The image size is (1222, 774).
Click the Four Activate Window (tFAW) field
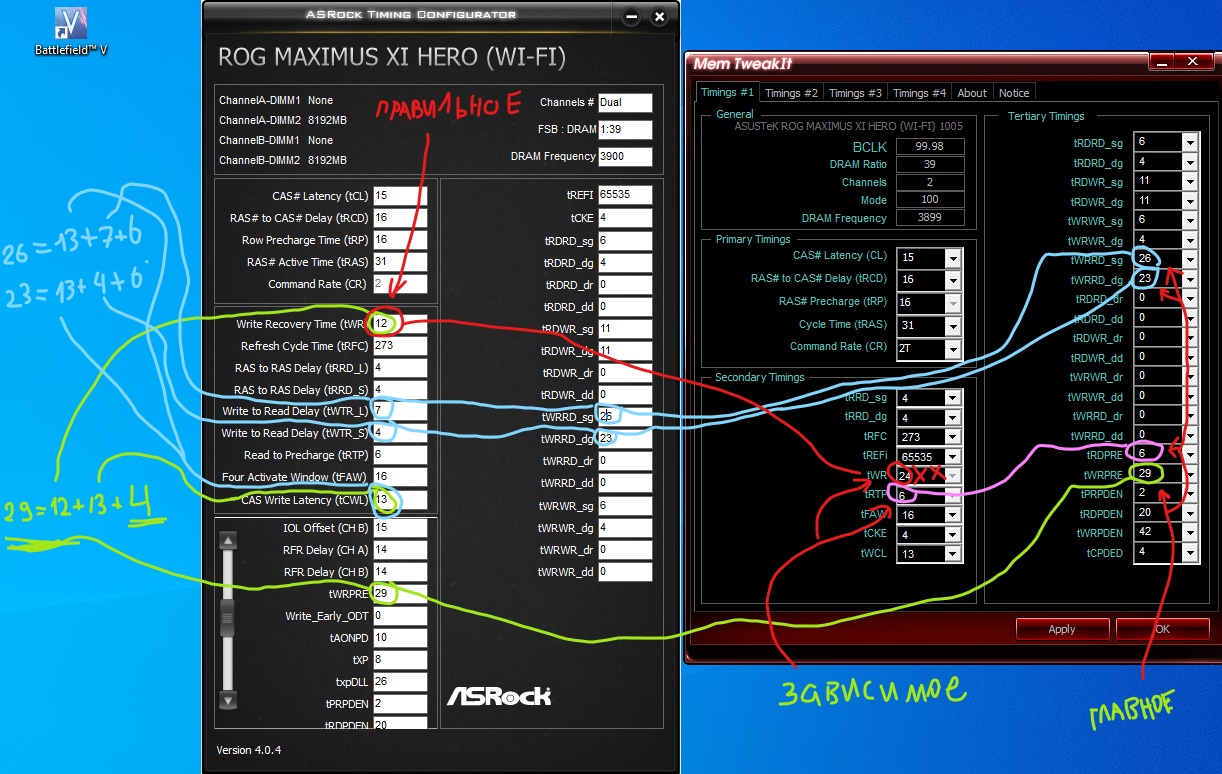point(399,477)
